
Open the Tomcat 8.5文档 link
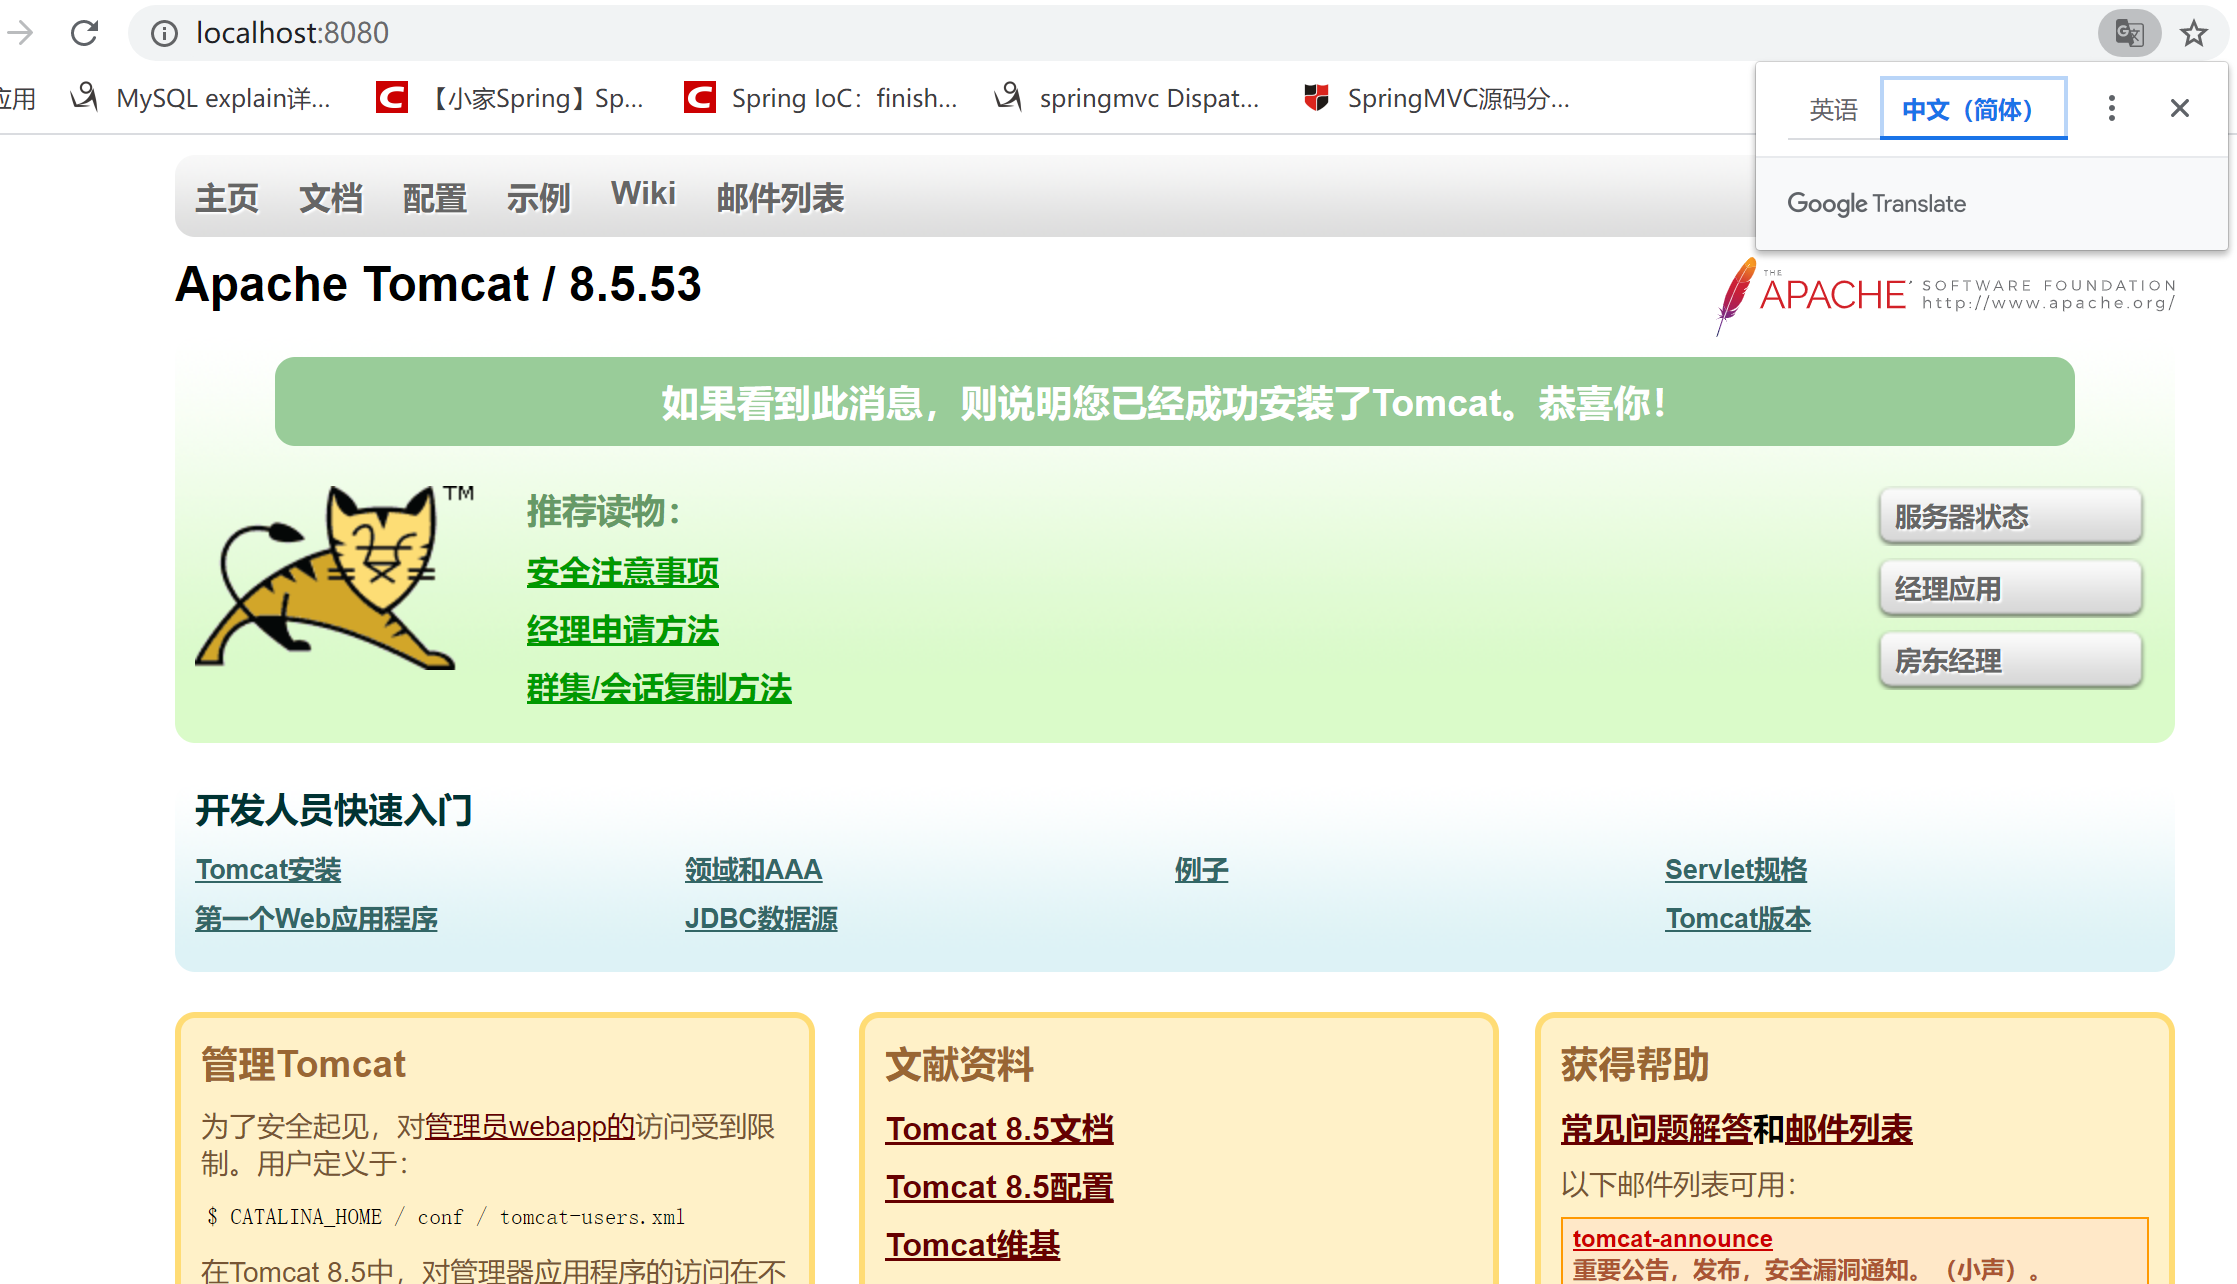pos(999,1129)
